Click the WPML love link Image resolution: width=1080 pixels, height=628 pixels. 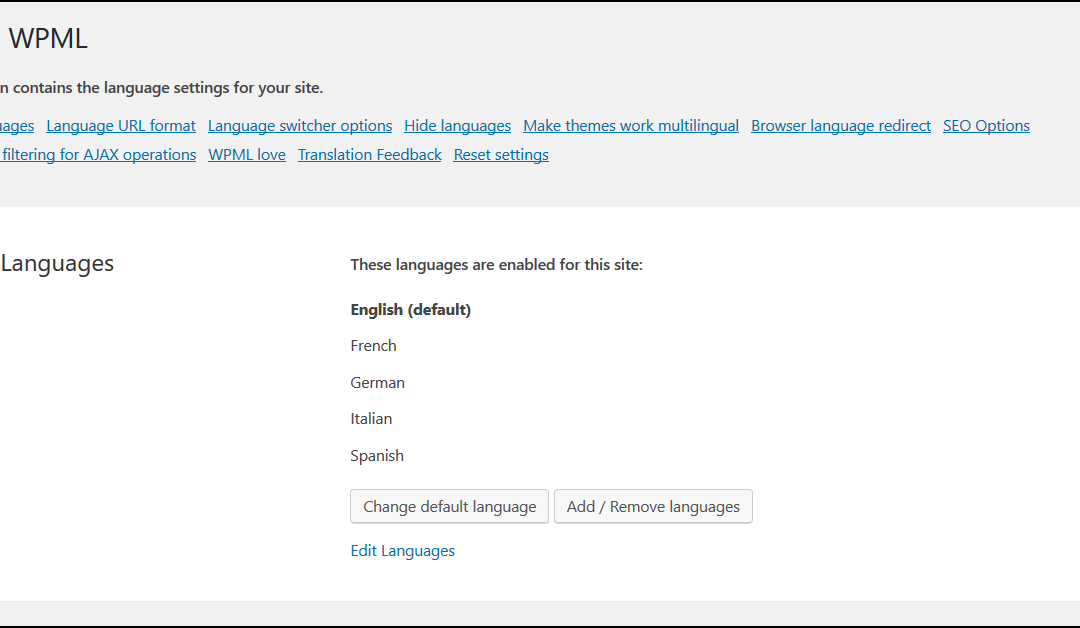247,155
